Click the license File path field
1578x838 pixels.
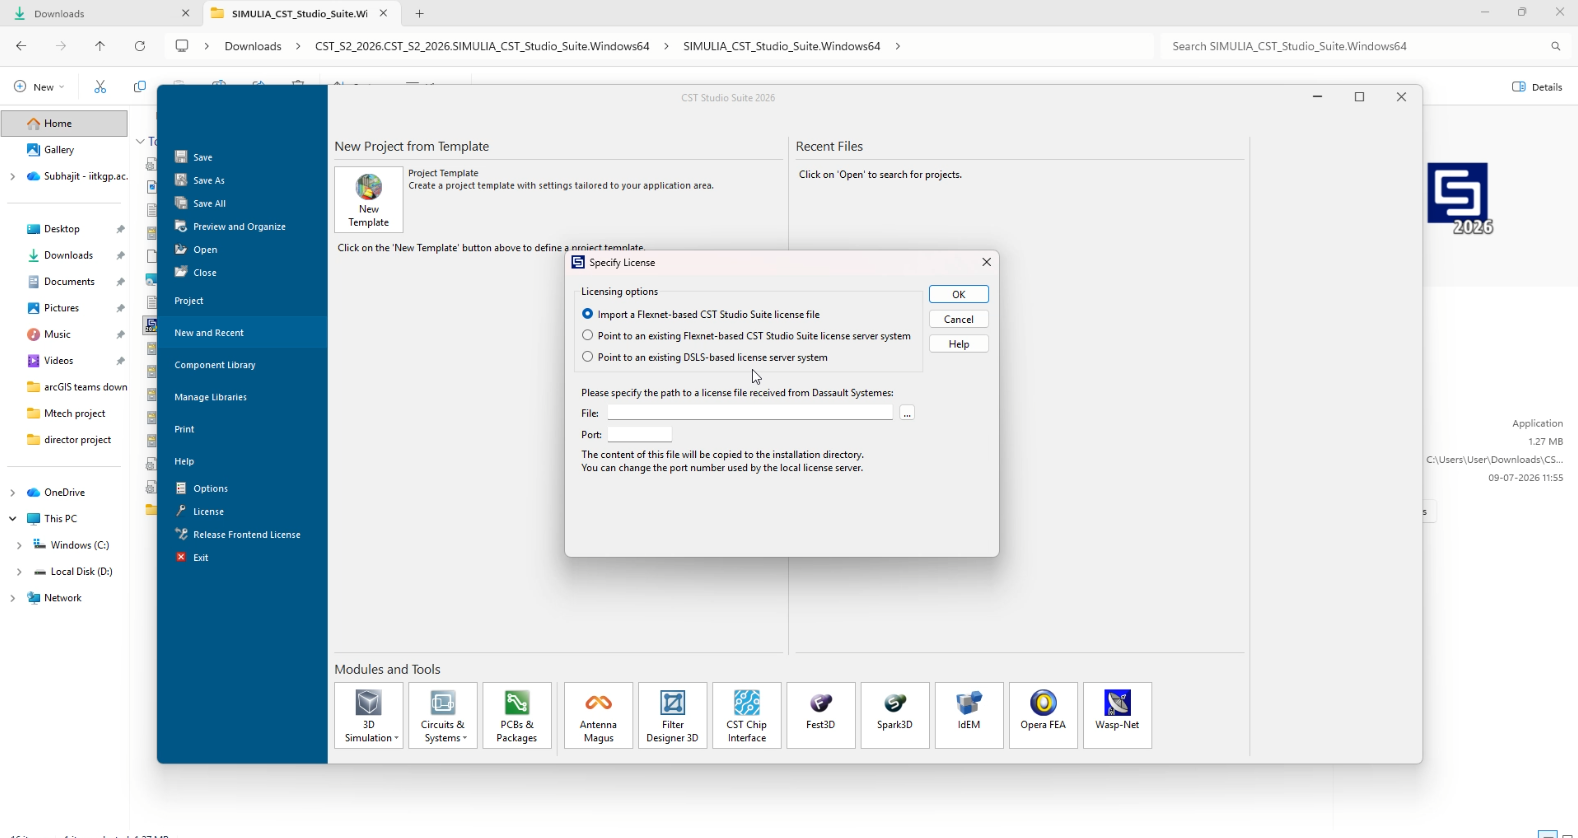click(750, 413)
